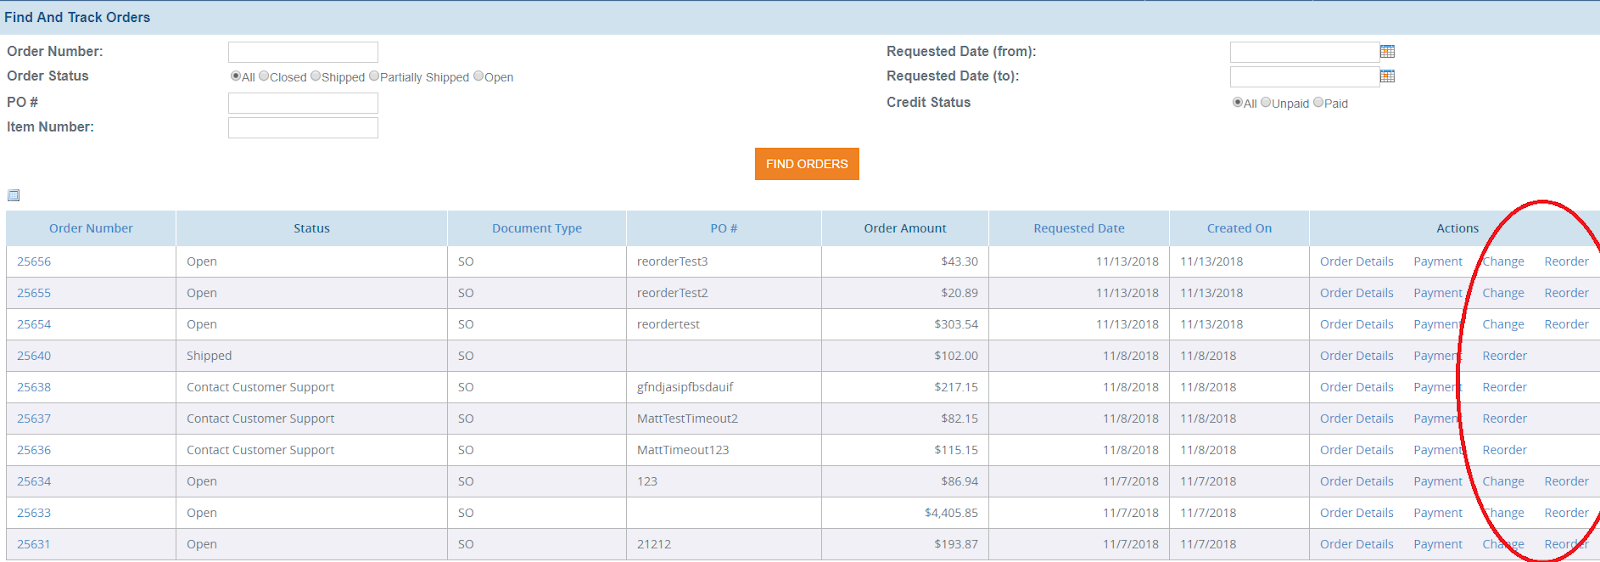This screenshot has height=562, width=1600.
Task: View Order Details for order 25640
Action: (x=1357, y=355)
